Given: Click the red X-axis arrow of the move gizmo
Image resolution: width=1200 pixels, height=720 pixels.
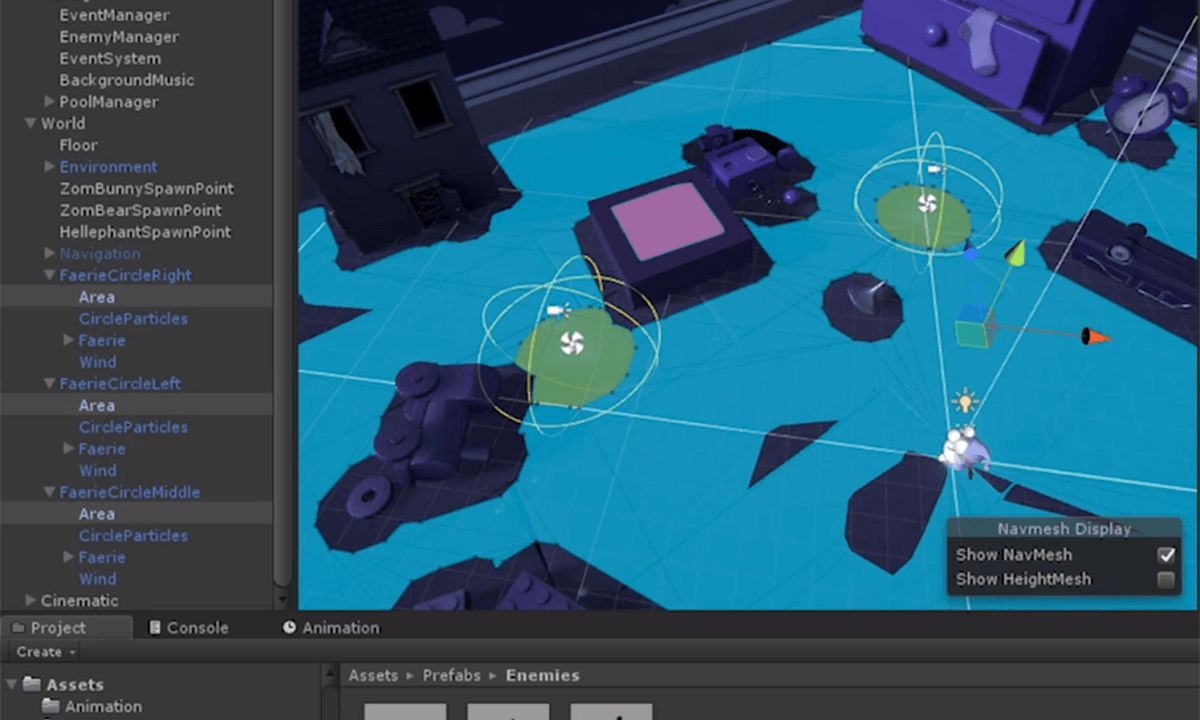Looking at the screenshot, I should 1096,337.
